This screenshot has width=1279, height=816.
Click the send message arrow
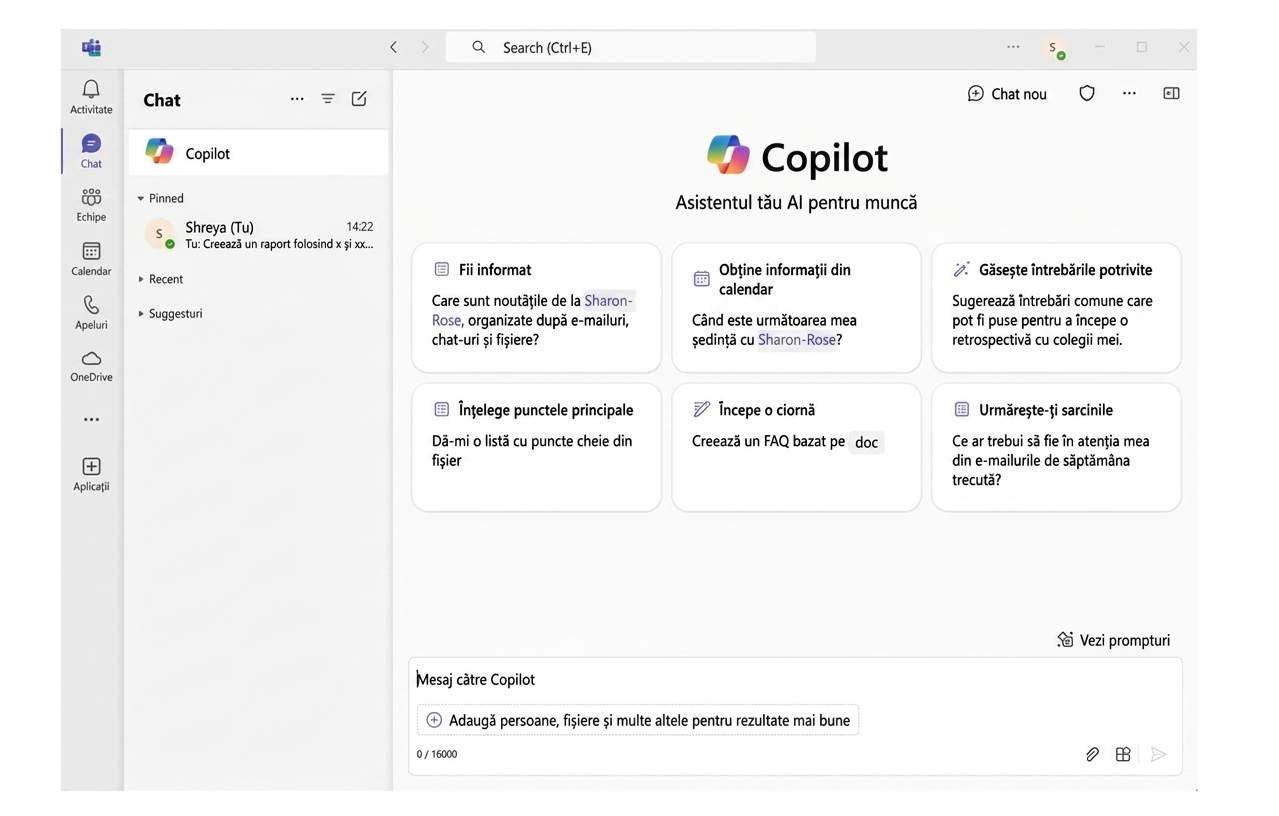(x=1158, y=754)
